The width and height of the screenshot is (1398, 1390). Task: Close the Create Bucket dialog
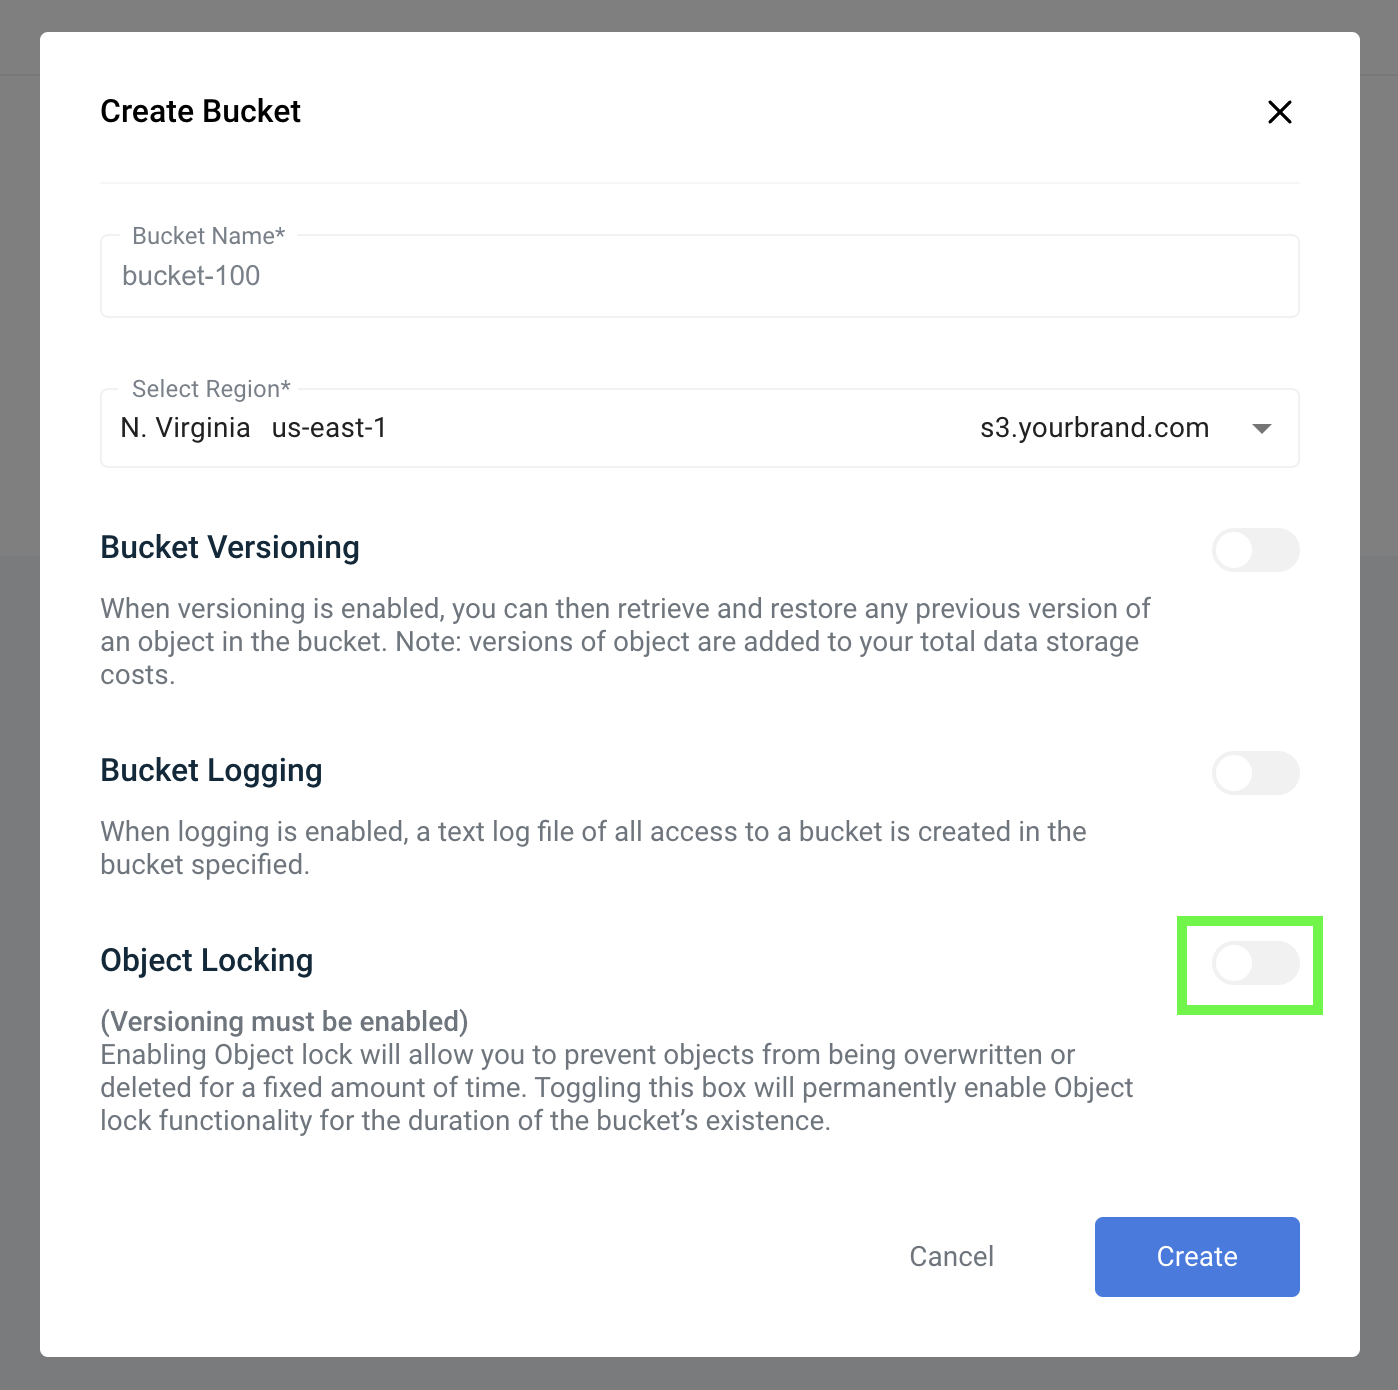(x=1279, y=112)
